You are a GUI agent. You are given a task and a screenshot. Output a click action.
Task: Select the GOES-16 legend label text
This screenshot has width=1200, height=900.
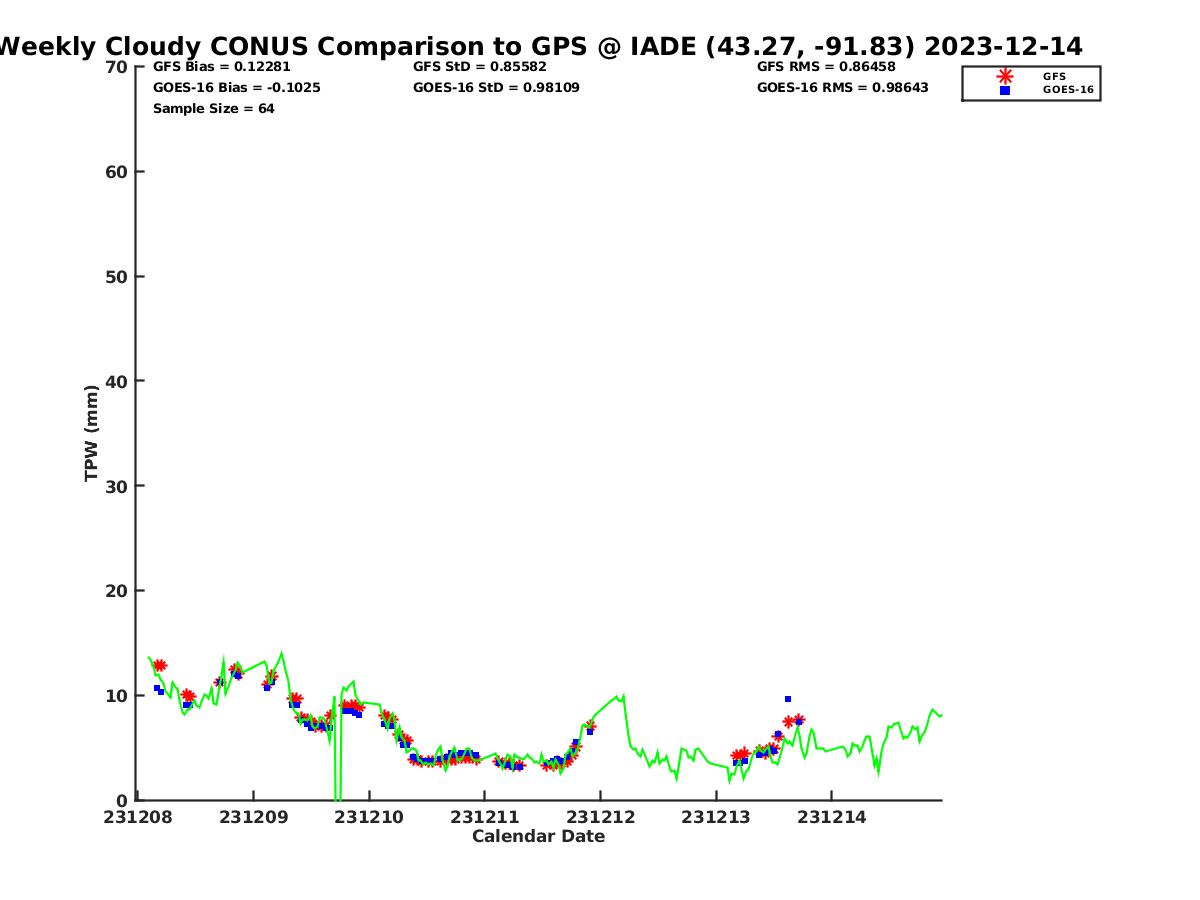tap(1068, 90)
